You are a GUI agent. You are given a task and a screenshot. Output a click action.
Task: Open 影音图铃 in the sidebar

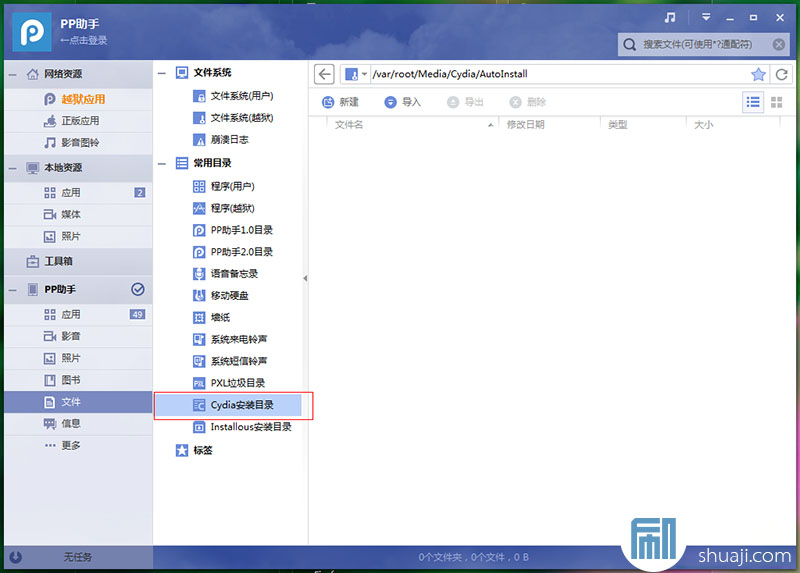[x=78, y=143]
